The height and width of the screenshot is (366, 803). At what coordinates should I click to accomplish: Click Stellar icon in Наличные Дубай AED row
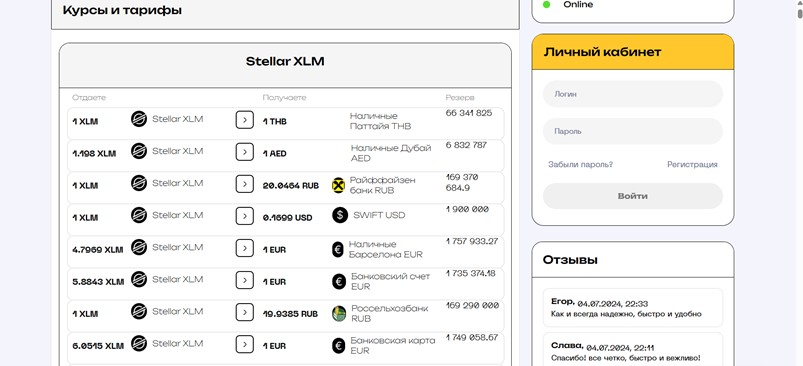[x=139, y=151]
